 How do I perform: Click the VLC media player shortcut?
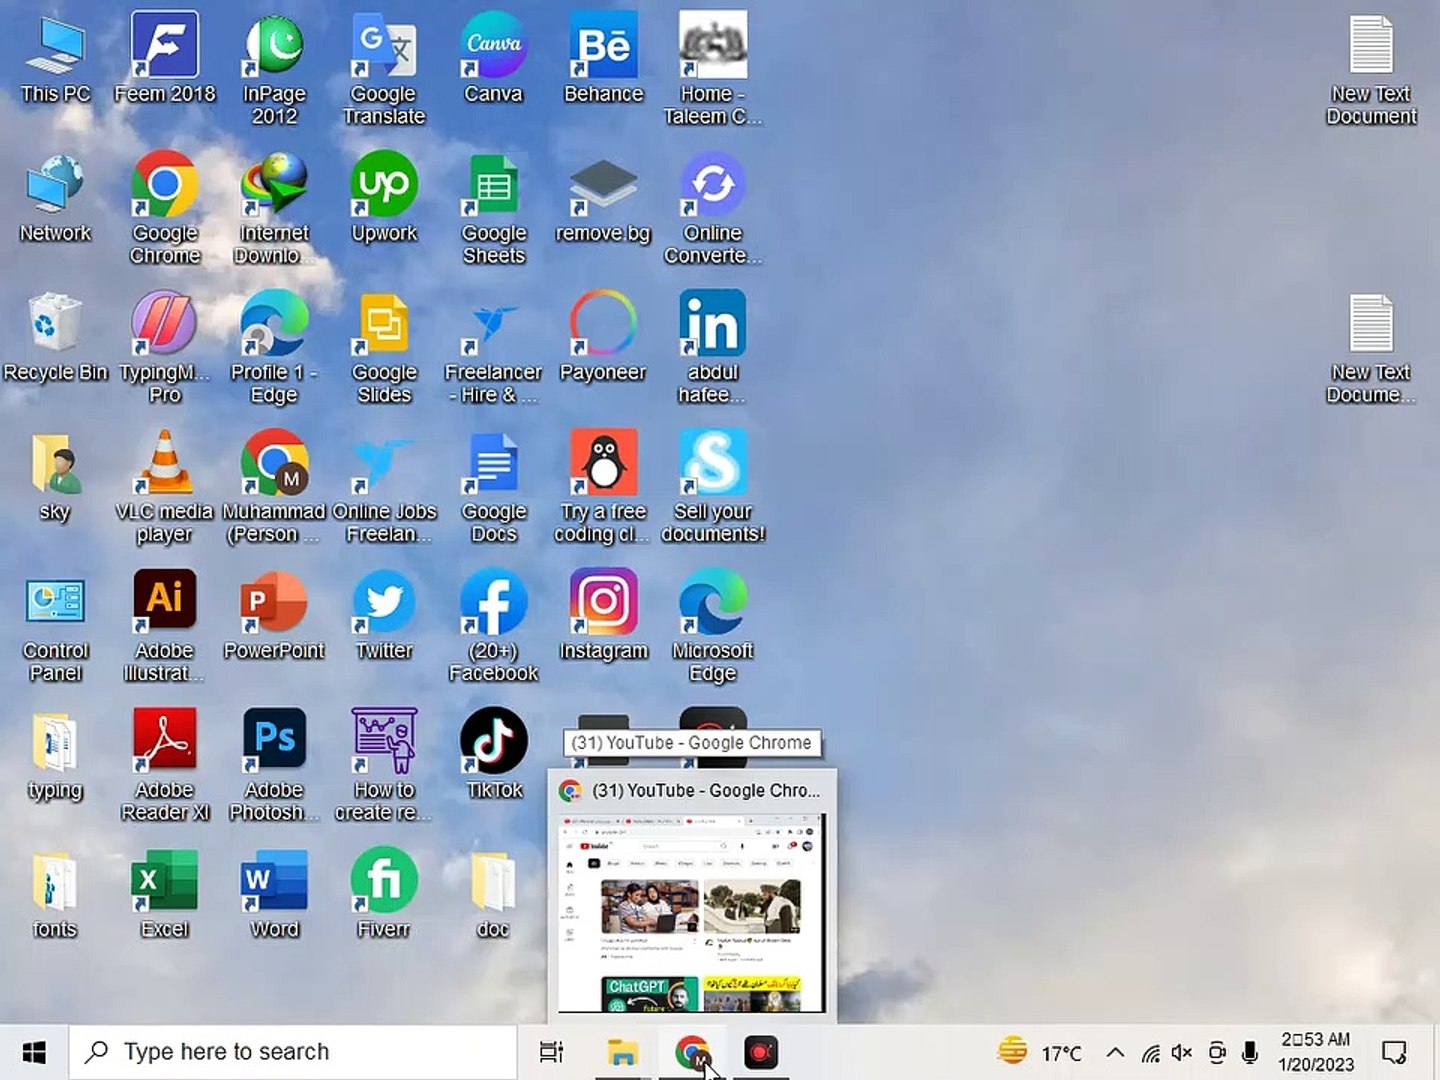[165, 487]
